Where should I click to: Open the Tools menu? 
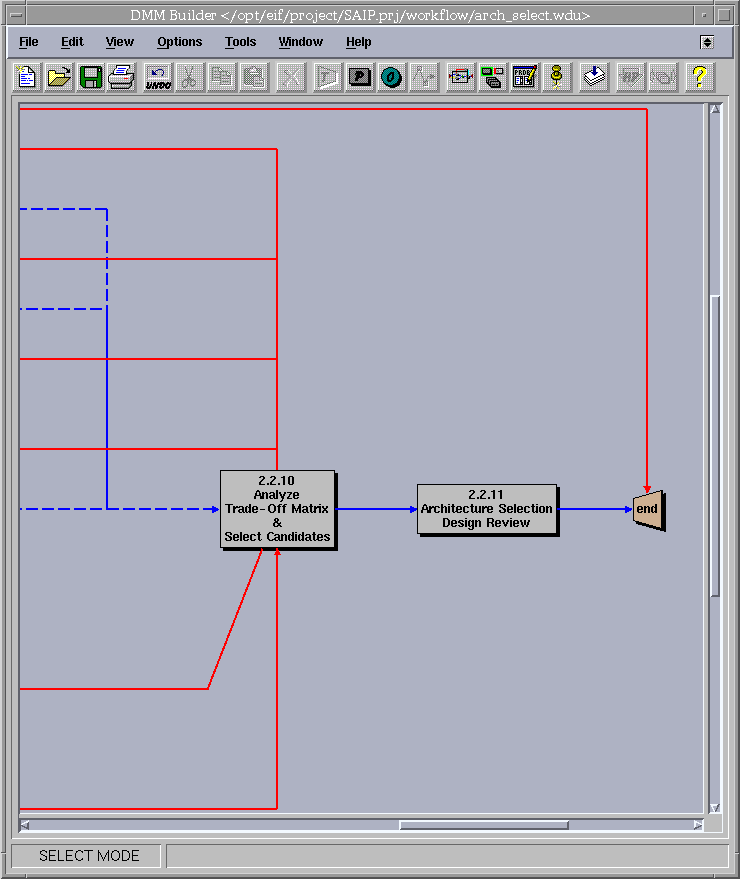coord(240,42)
